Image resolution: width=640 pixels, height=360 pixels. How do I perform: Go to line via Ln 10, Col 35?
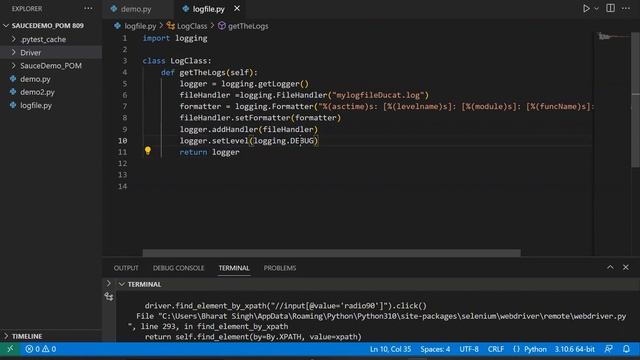[390, 349]
